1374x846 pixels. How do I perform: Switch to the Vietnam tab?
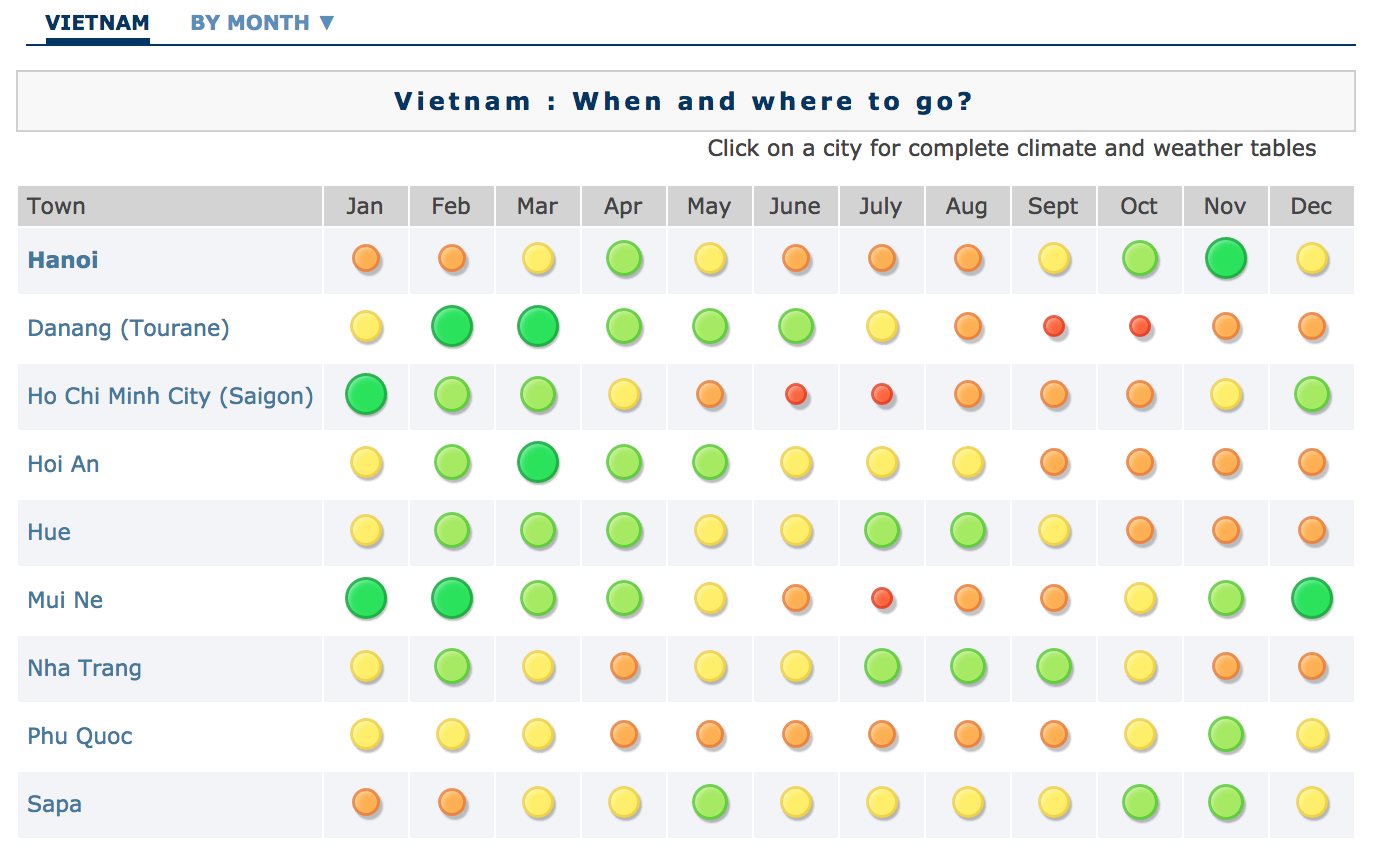(97, 23)
